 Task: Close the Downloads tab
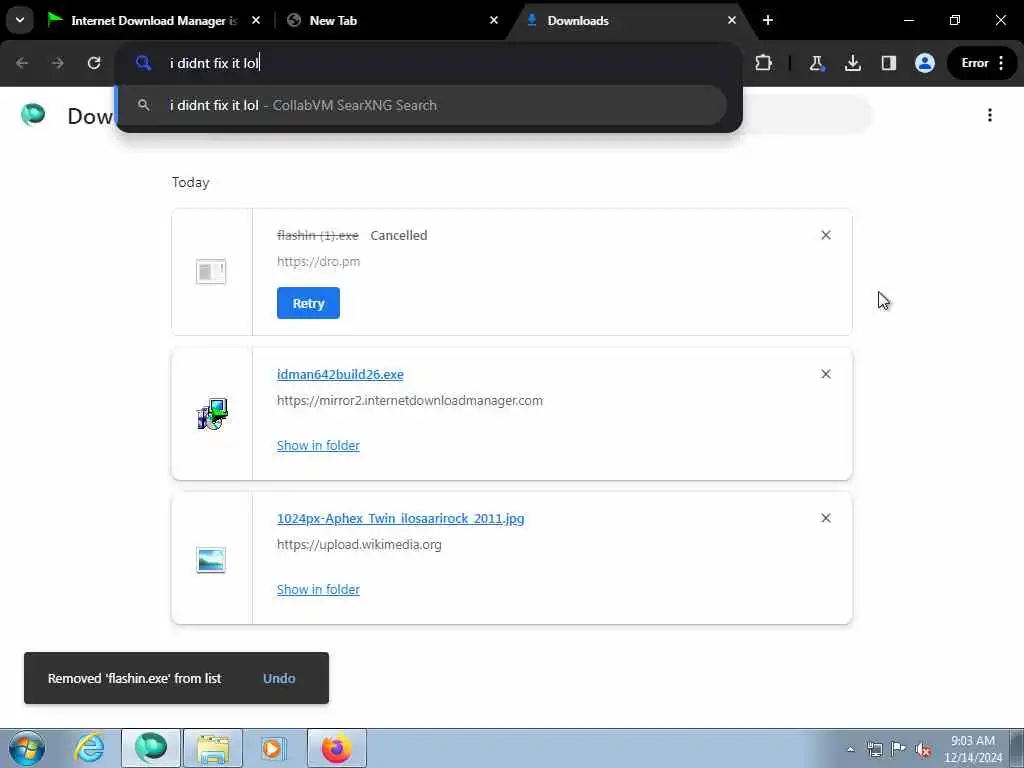[731, 21]
